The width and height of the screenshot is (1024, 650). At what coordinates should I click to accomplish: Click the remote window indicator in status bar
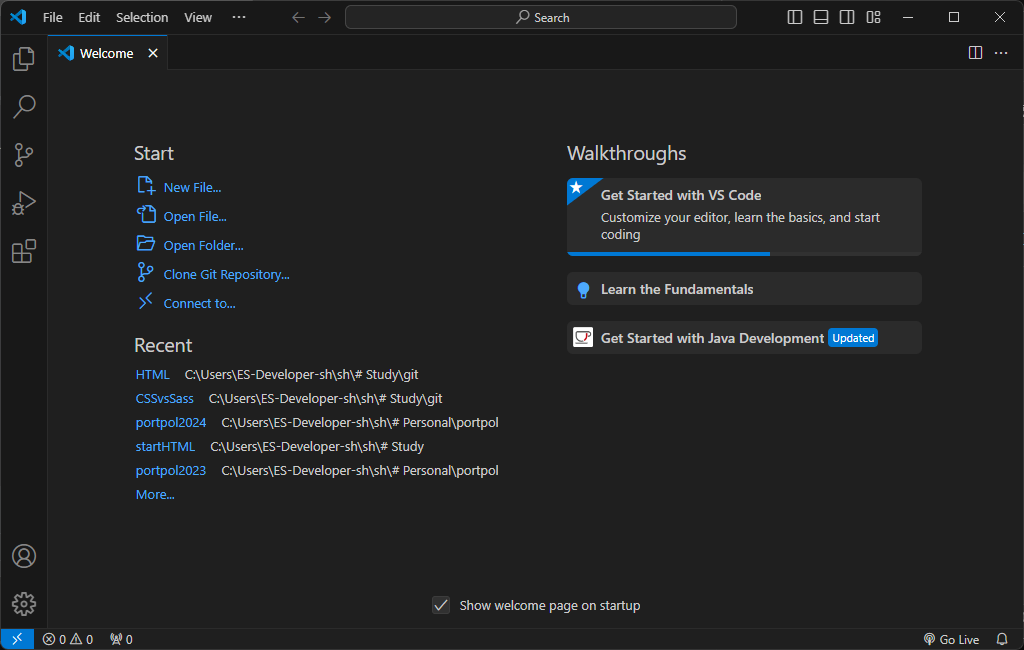17,639
